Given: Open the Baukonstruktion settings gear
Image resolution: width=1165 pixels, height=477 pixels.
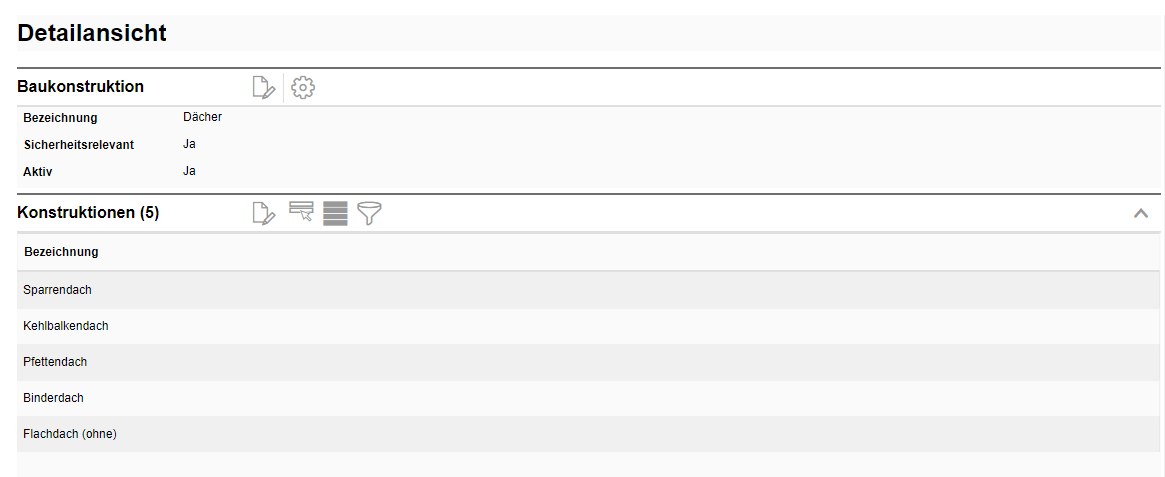Looking at the screenshot, I should [303, 88].
